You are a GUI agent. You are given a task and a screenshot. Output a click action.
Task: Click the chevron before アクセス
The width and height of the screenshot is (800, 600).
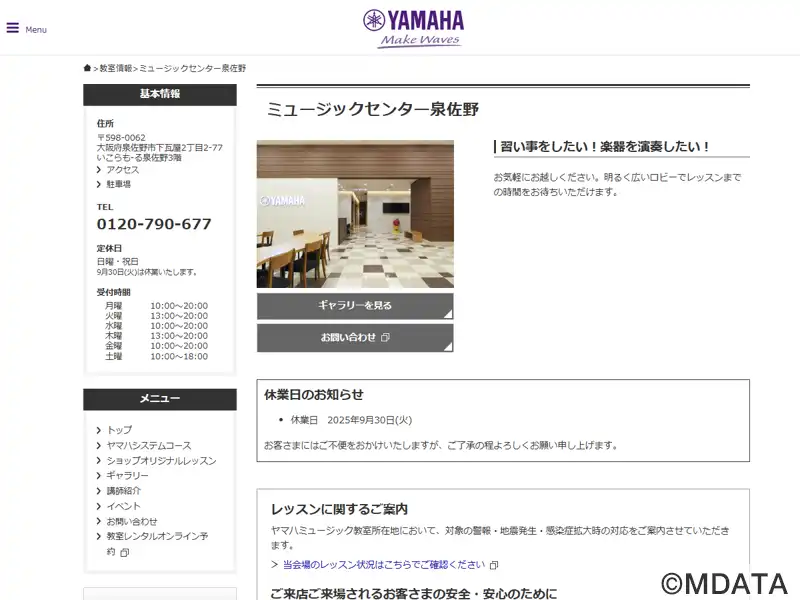point(98,170)
